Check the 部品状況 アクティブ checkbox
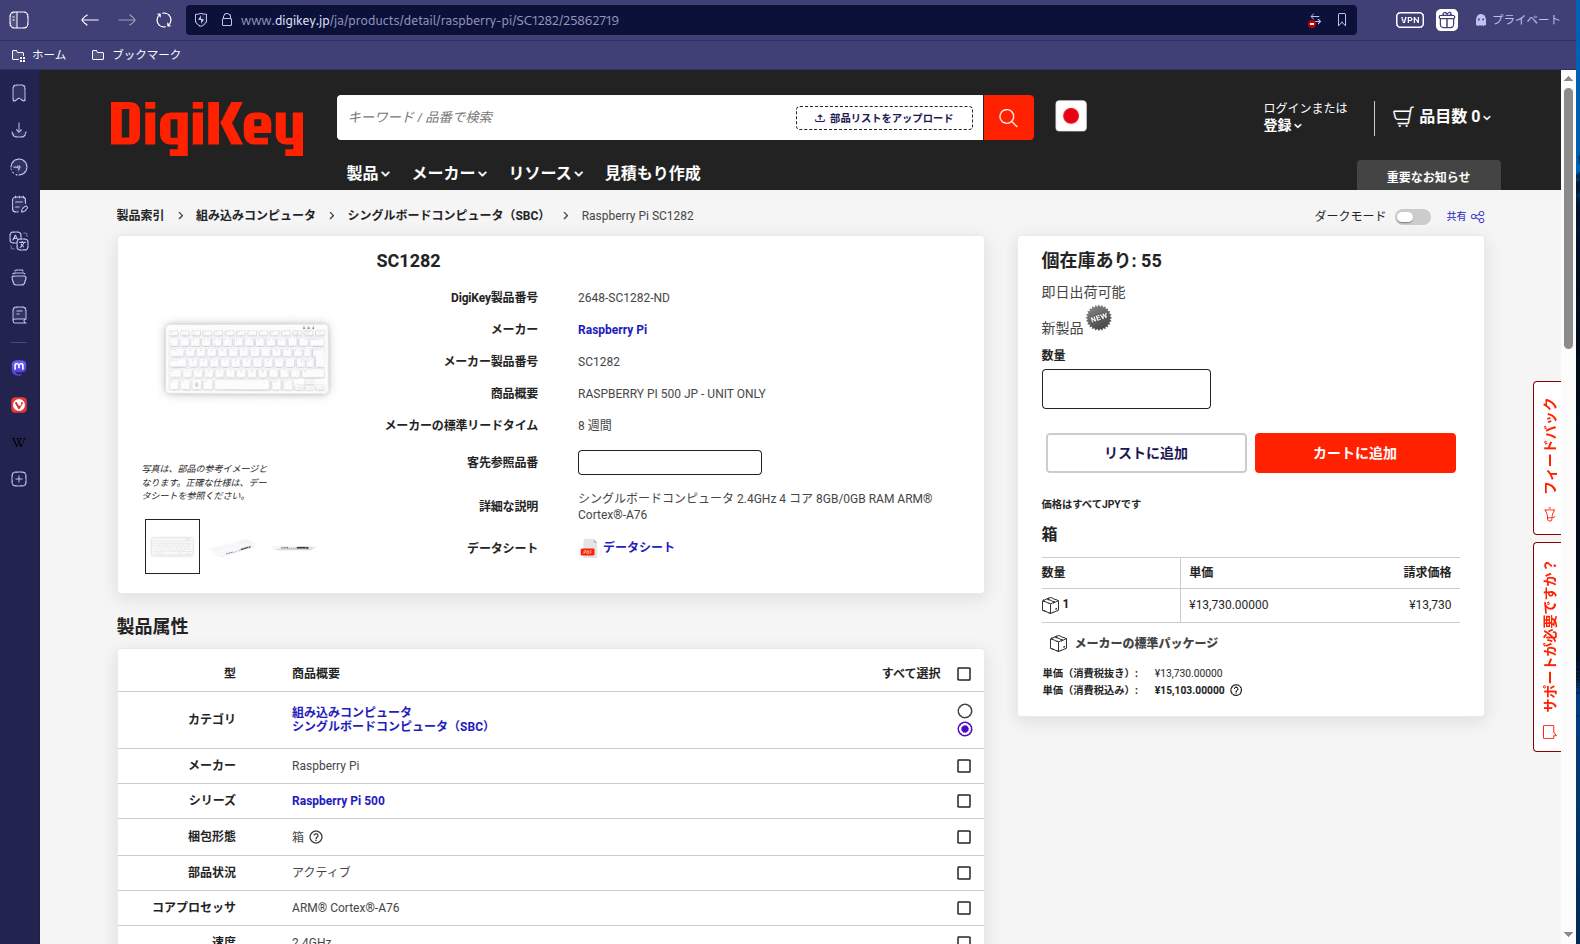Image resolution: width=1580 pixels, height=944 pixels. 964,873
